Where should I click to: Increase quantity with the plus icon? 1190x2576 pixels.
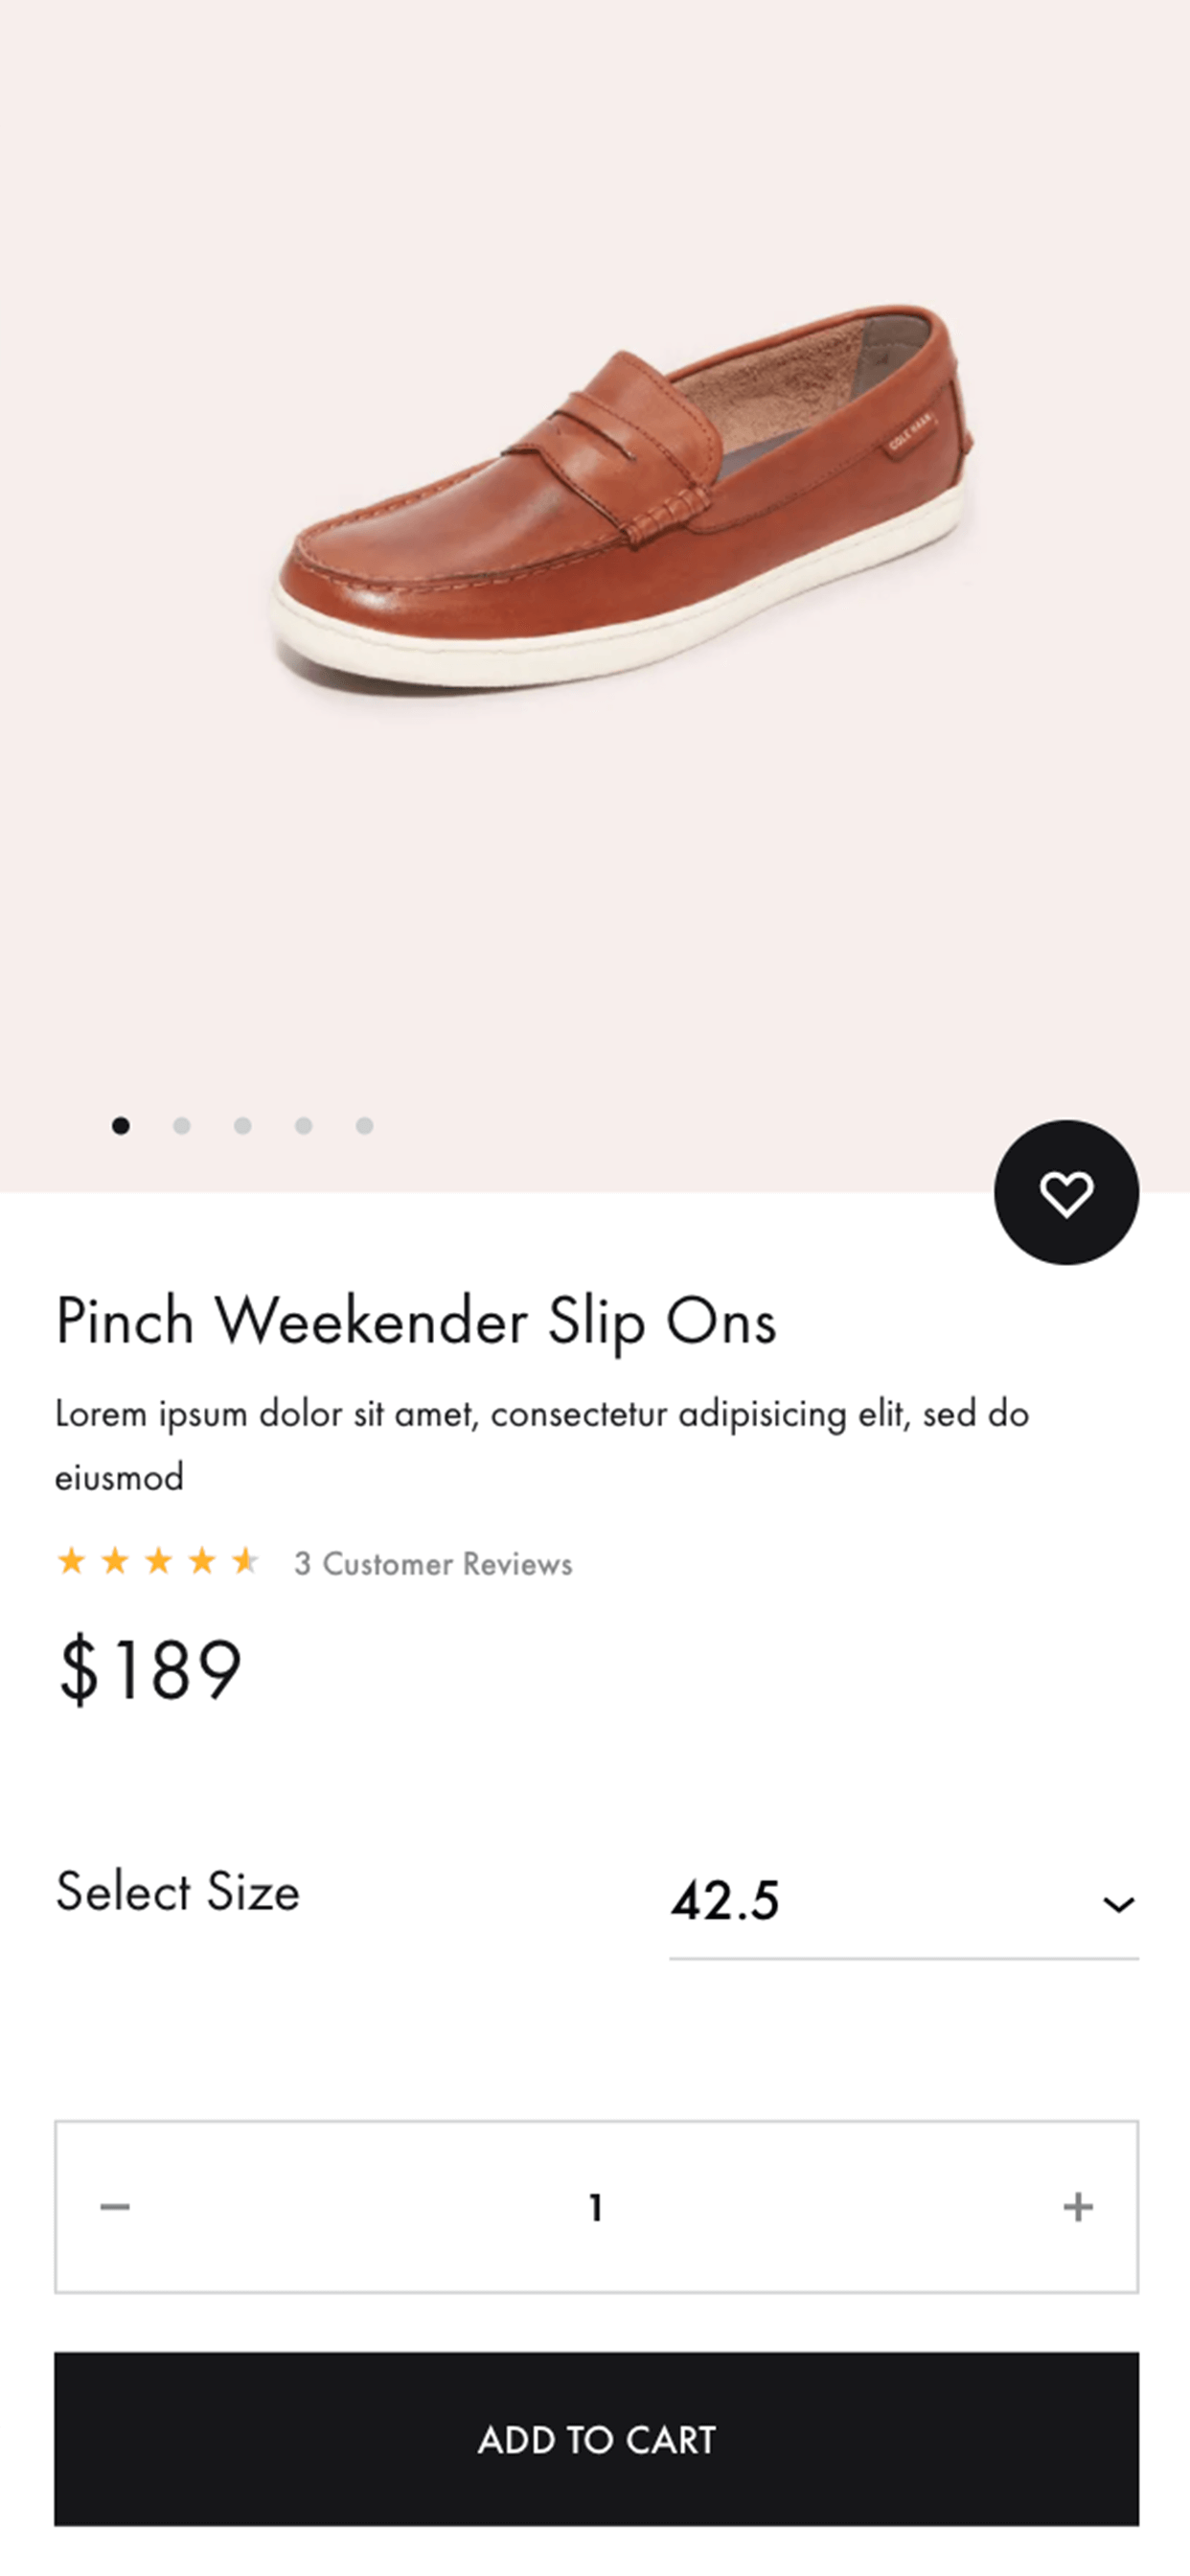pyautogui.click(x=1078, y=2206)
